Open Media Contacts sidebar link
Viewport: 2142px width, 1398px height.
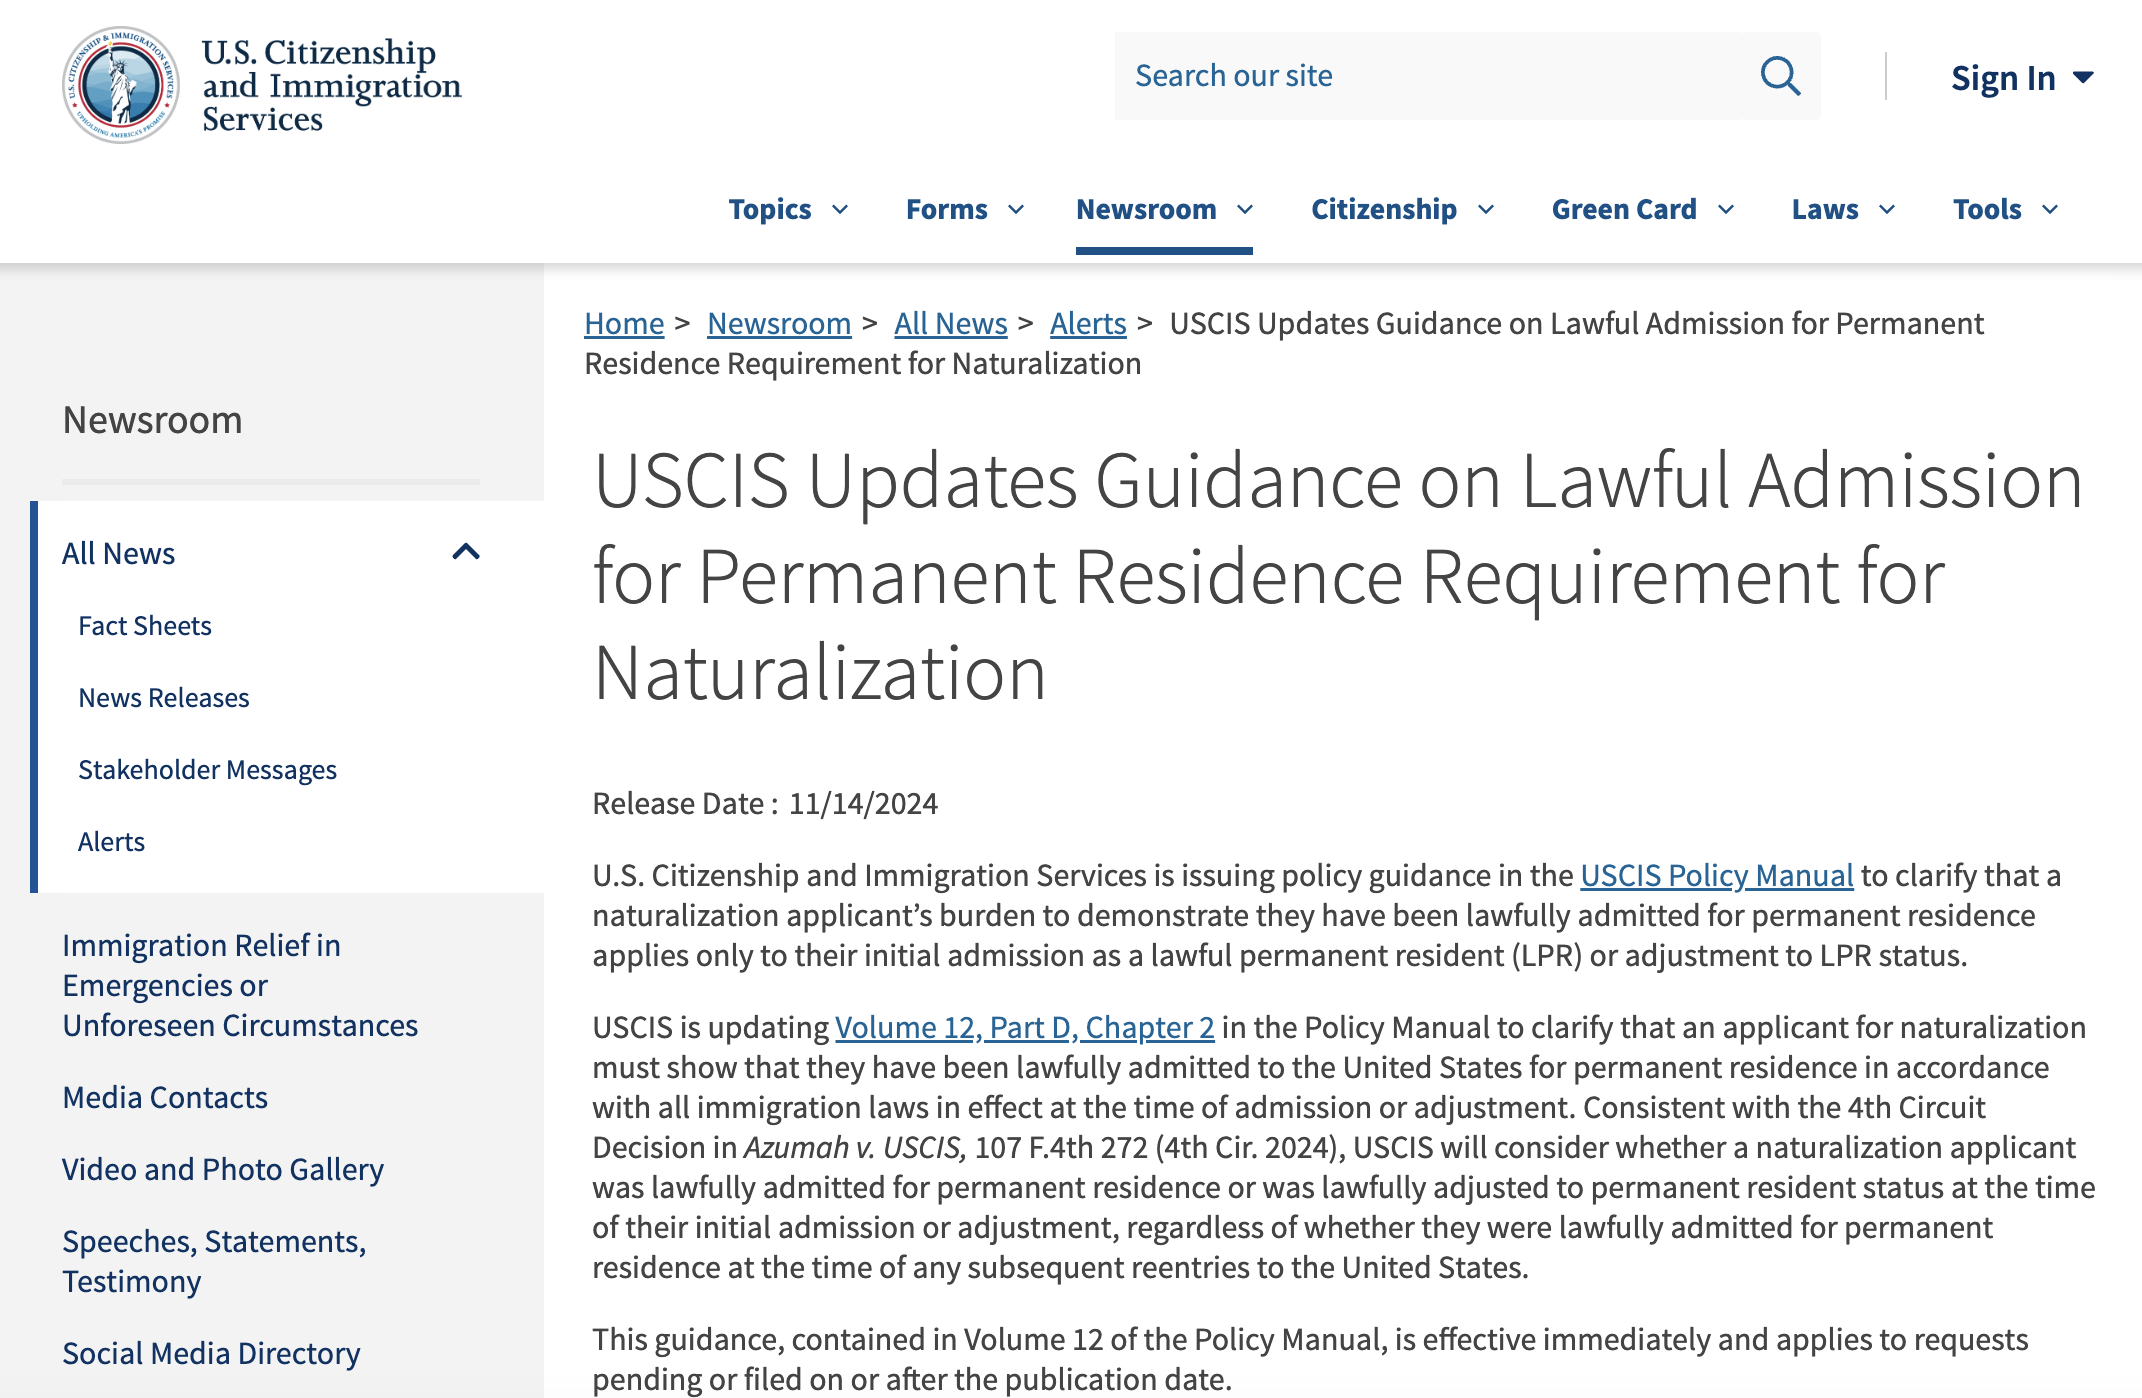165,1097
